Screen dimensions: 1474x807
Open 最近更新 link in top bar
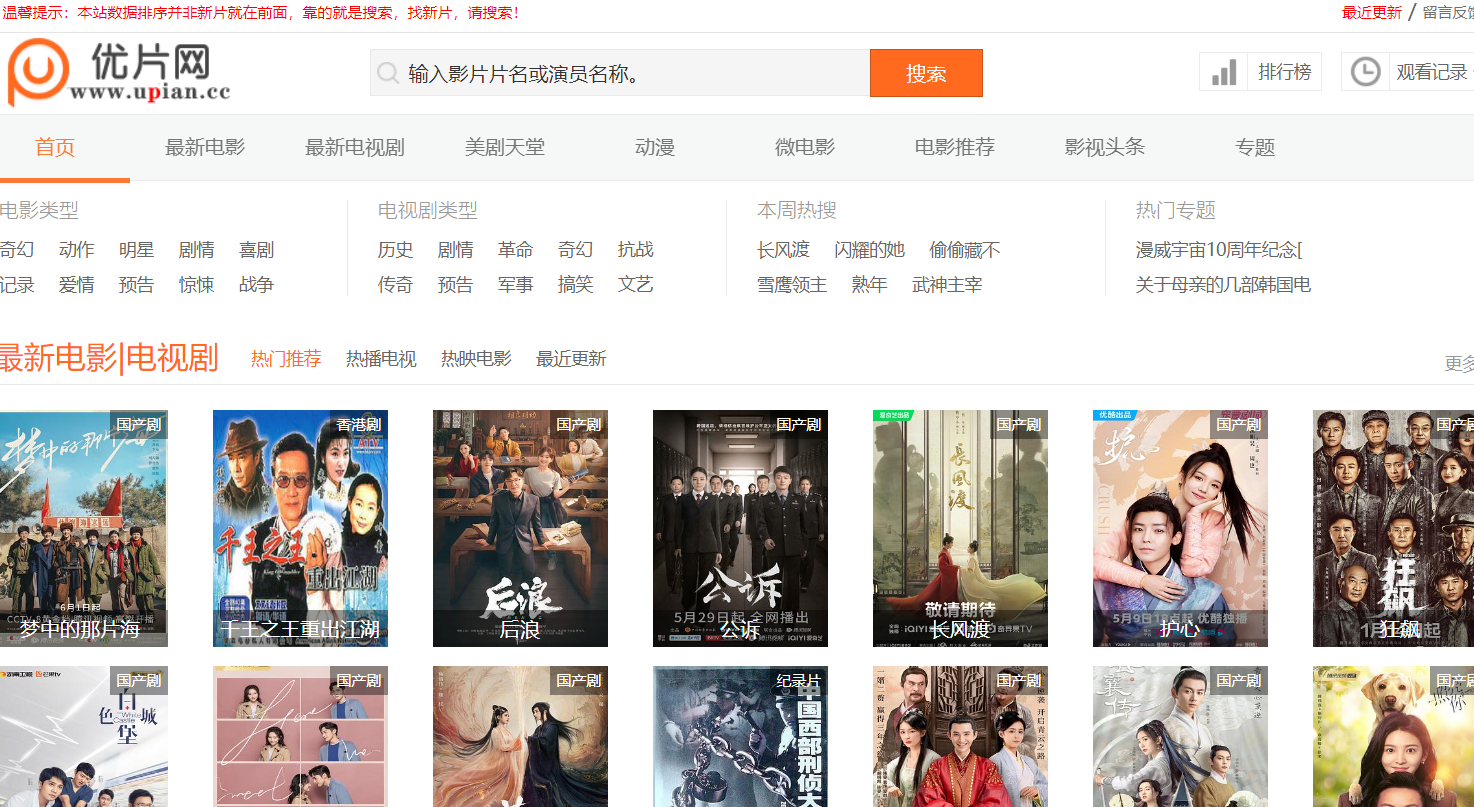(1372, 12)
